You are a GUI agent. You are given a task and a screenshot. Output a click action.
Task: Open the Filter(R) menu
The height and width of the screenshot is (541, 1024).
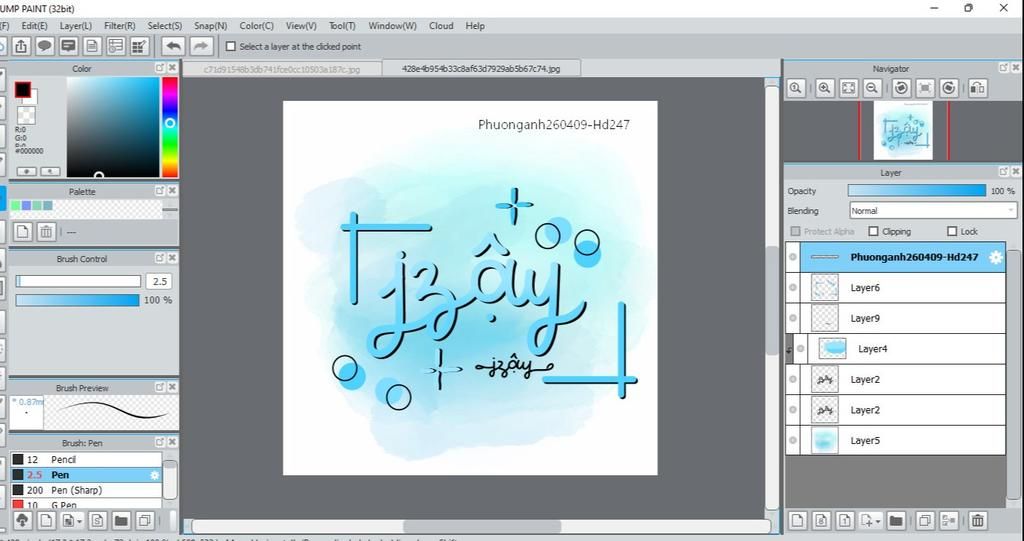coord(120,25)
